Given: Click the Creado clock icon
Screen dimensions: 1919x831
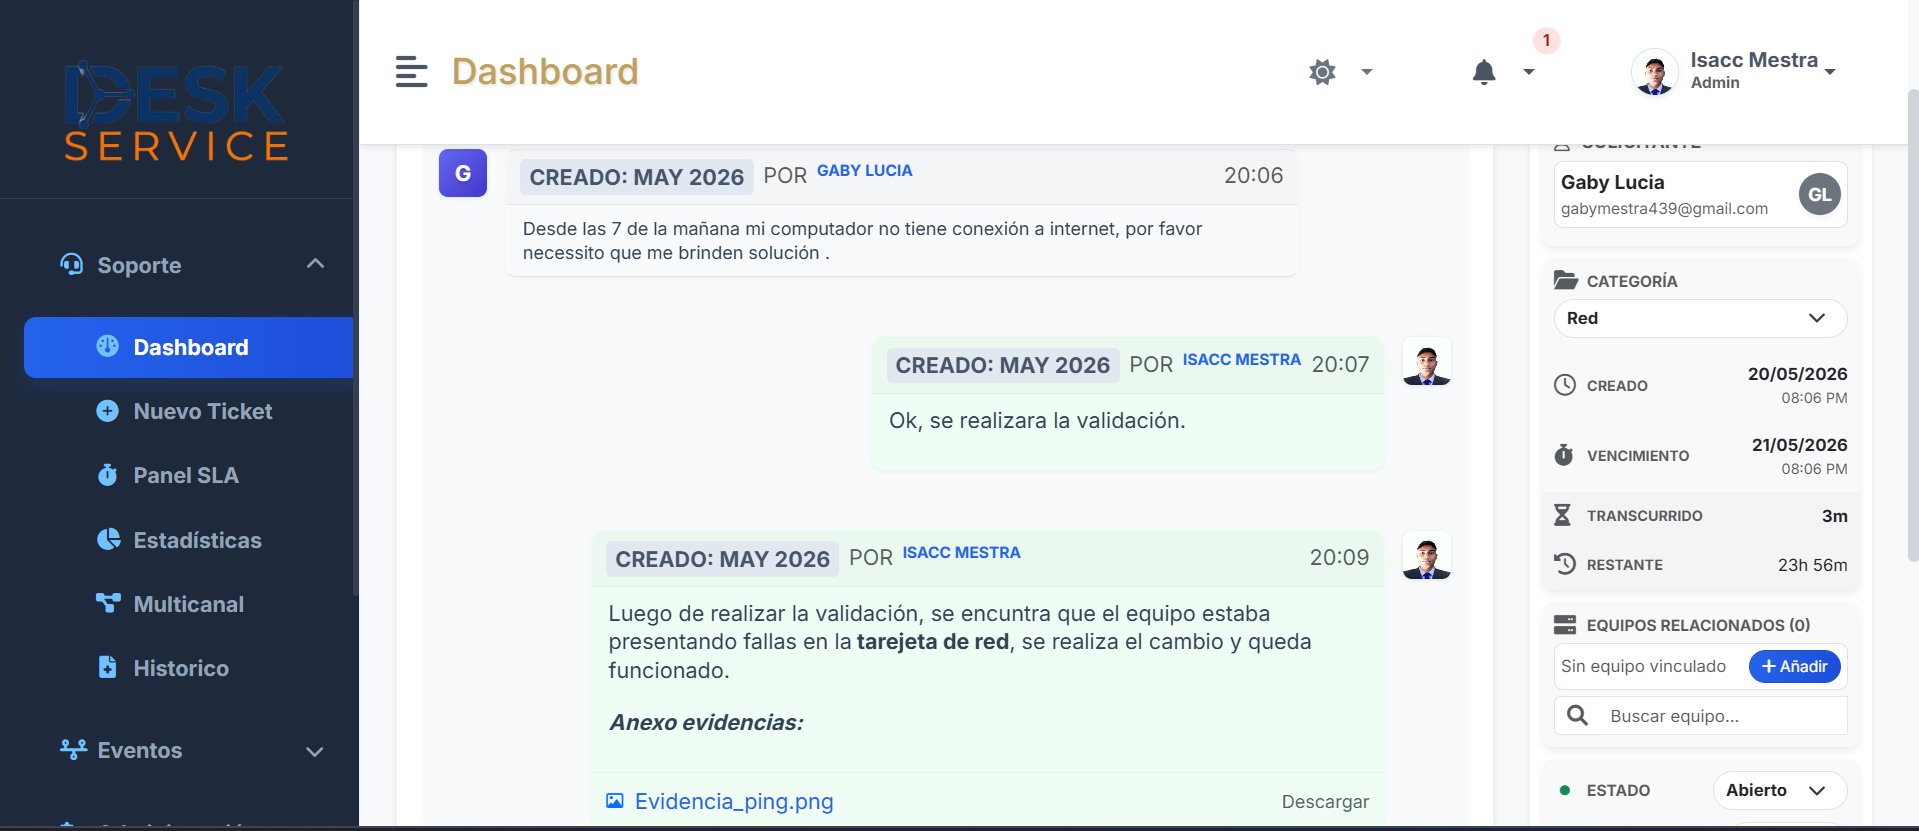Looking at the screenshot, I should point(1565,385).
